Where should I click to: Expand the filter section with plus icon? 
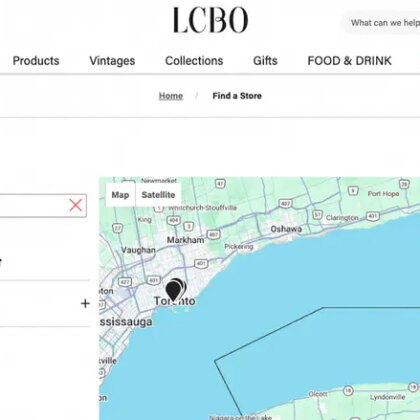tap(85, 303)
